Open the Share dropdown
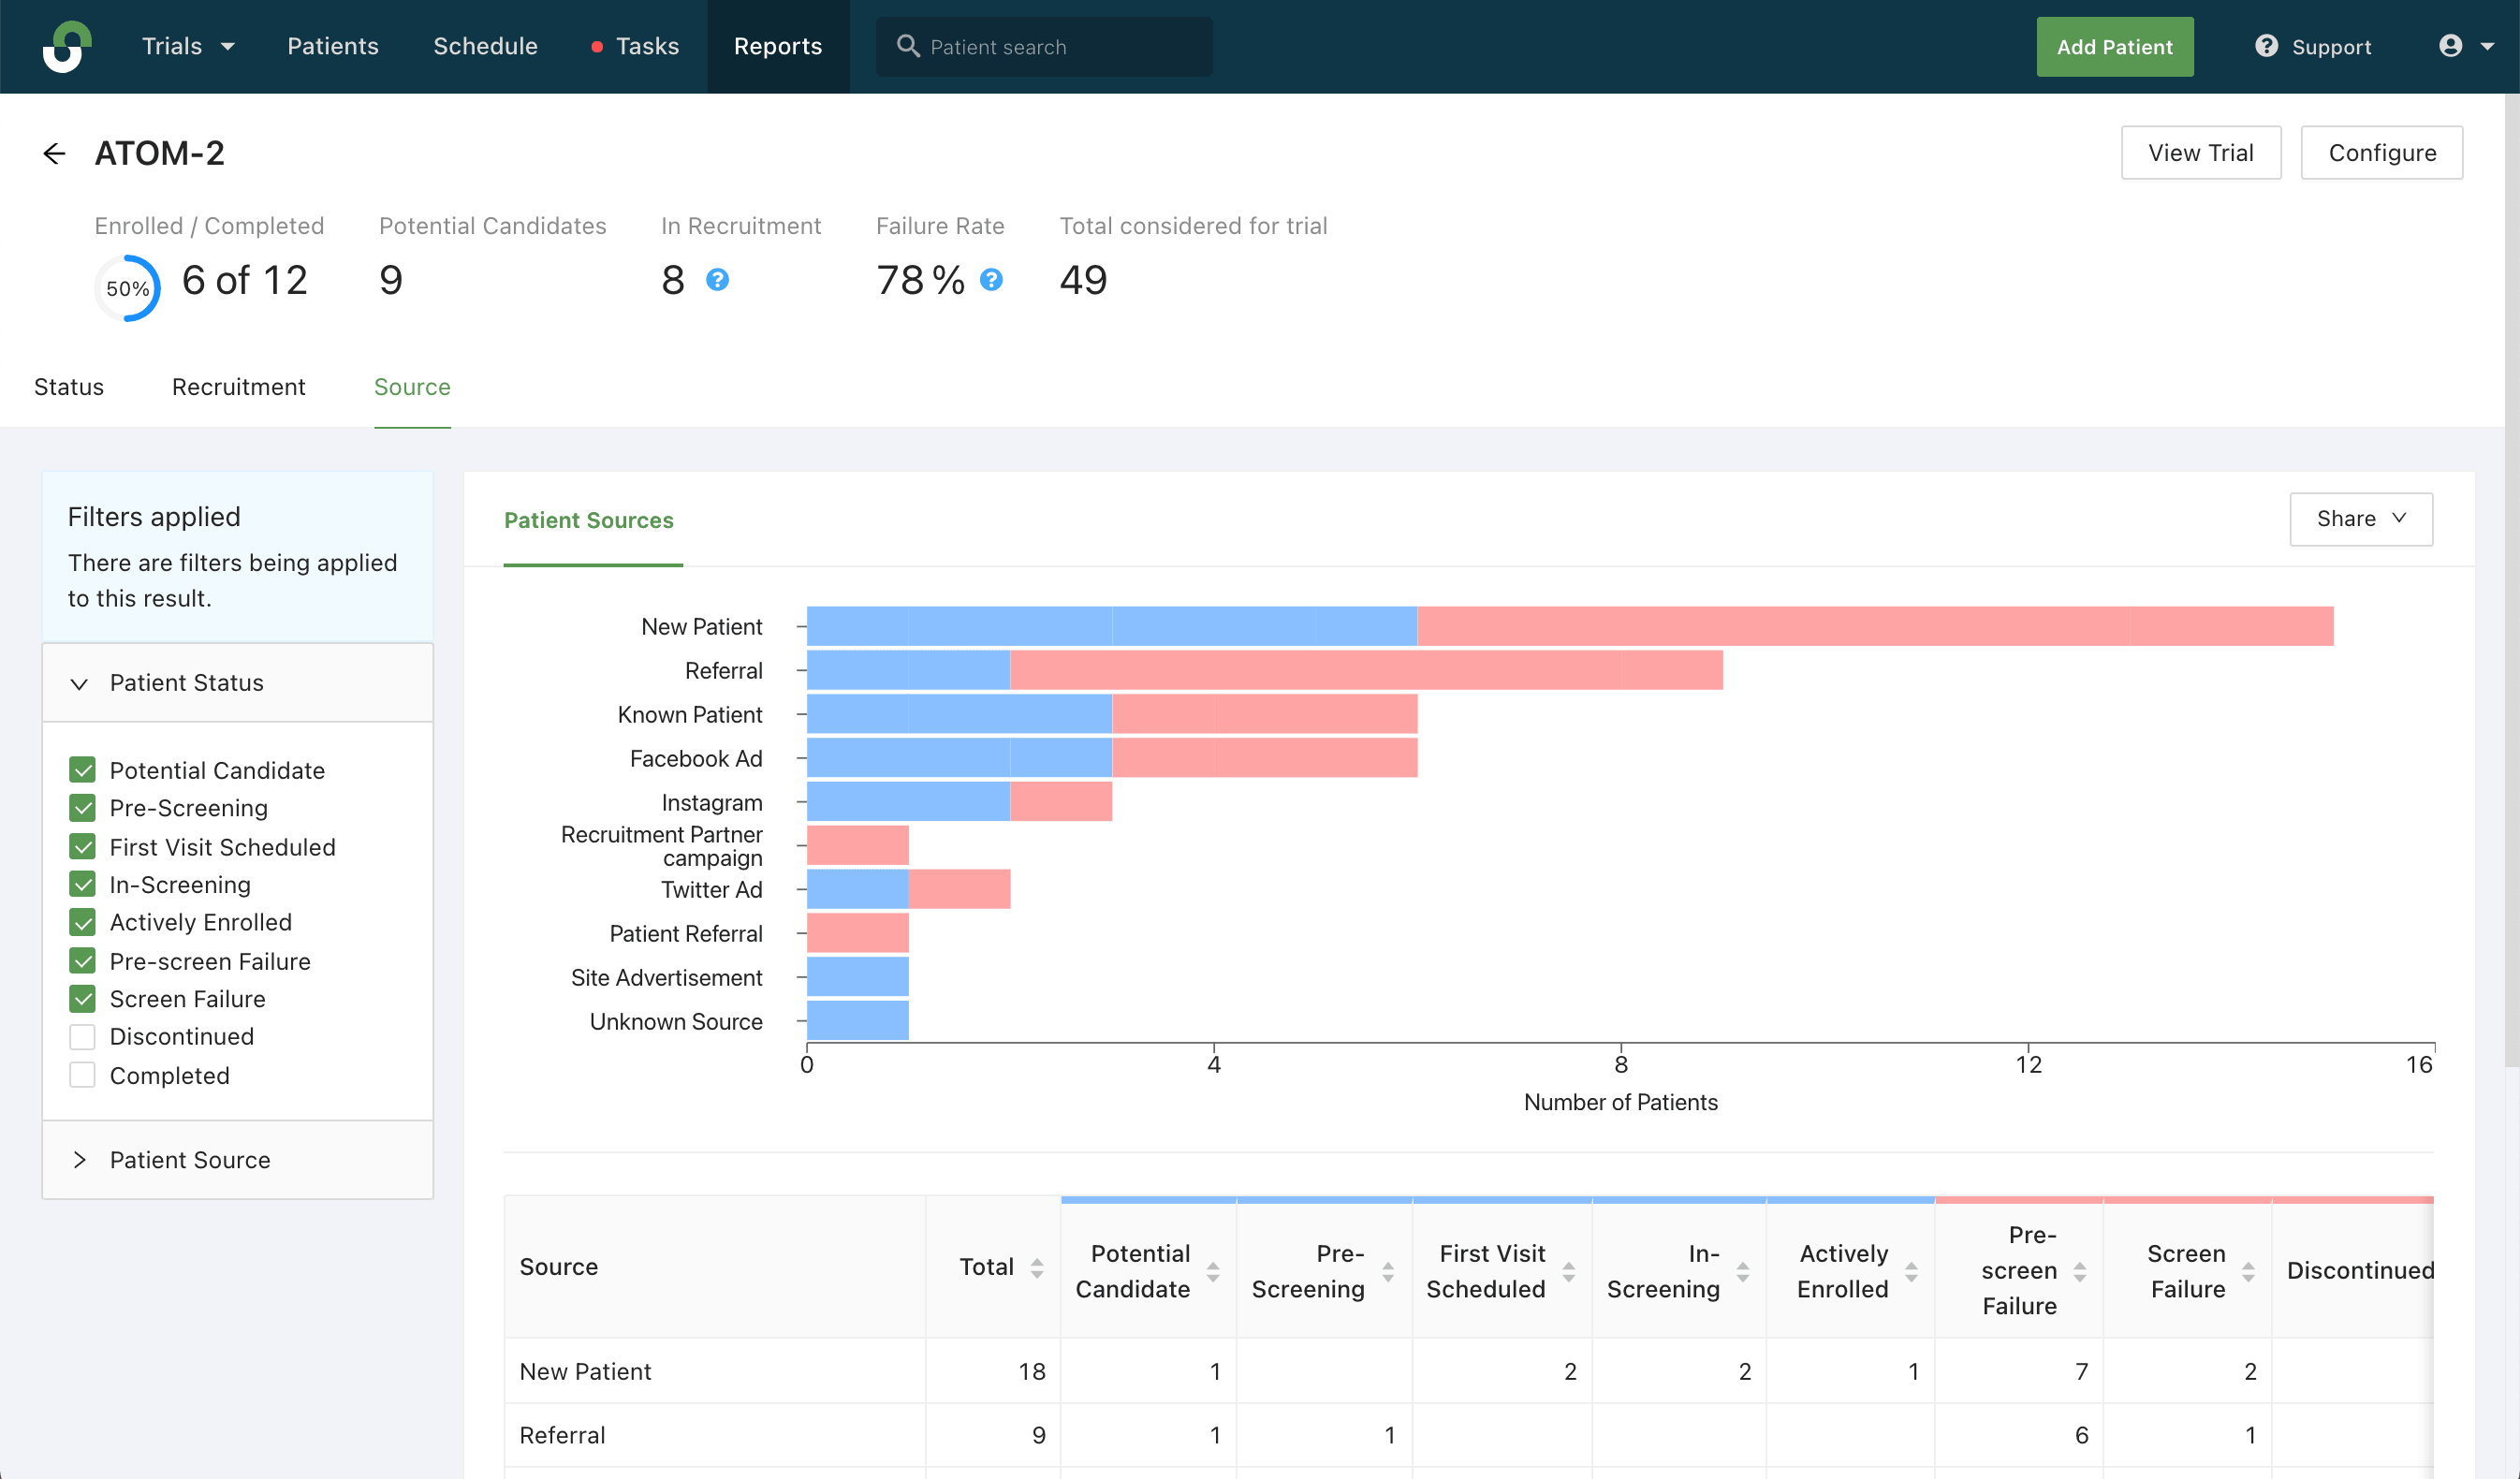Screen dimensions: 2520x1479 tap(2361, 519)
